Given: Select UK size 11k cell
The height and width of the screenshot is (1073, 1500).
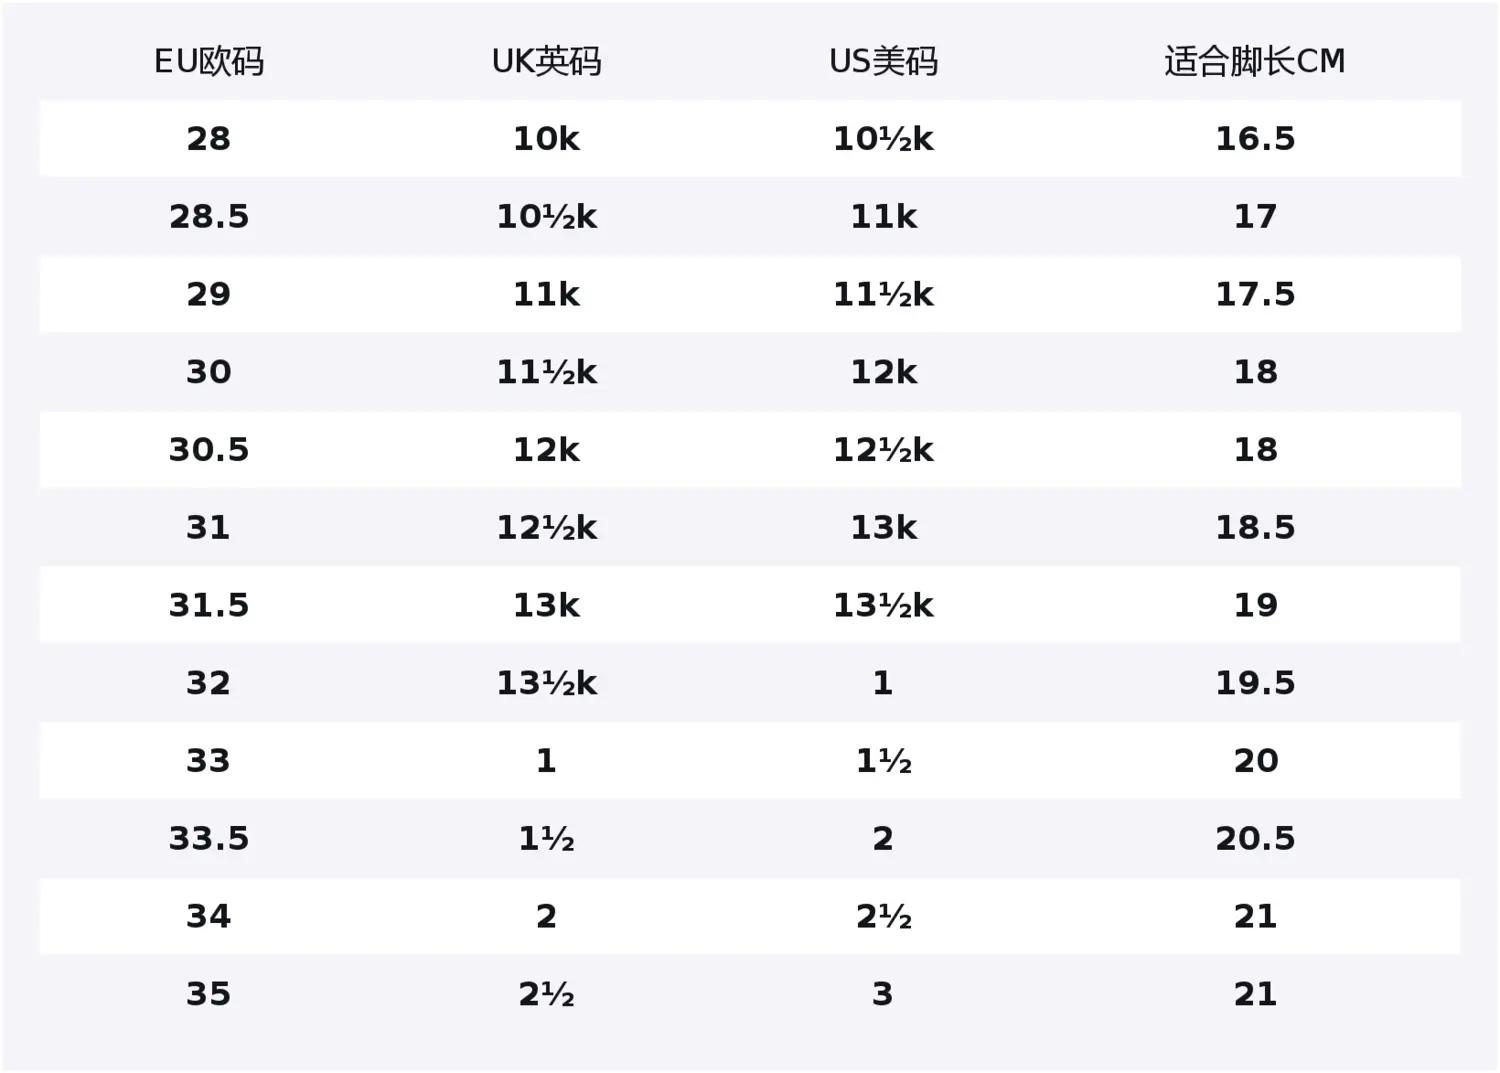Looking at the screenshot, I should (x=546, y=295).
